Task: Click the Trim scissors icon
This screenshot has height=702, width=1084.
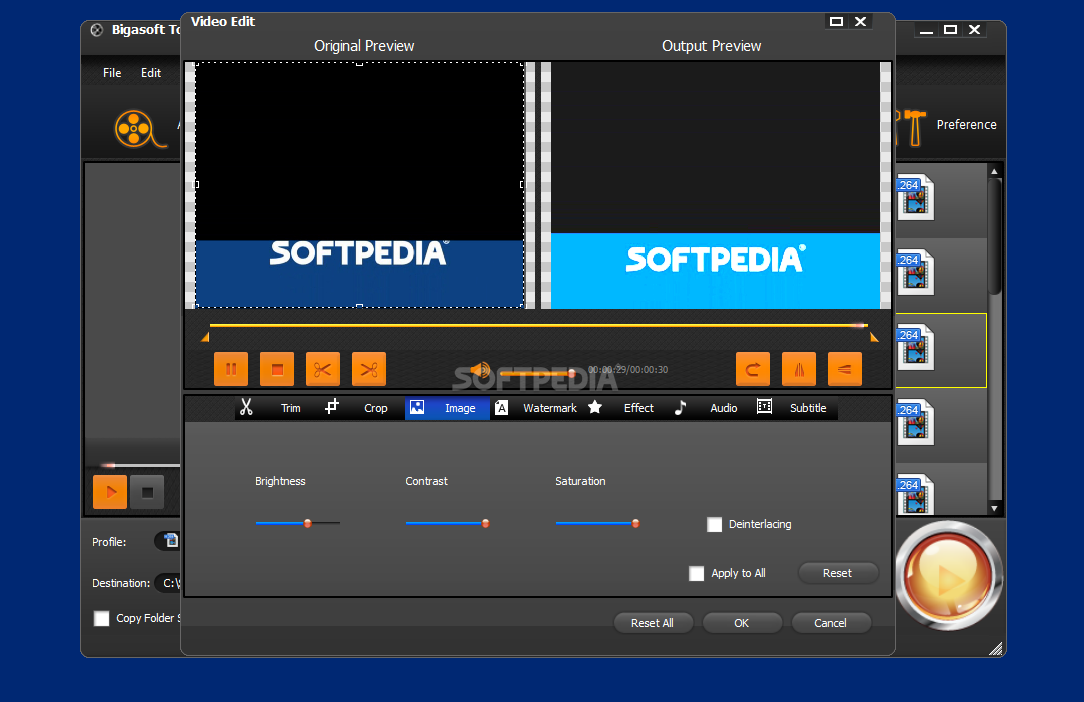Action: point(246,407)
